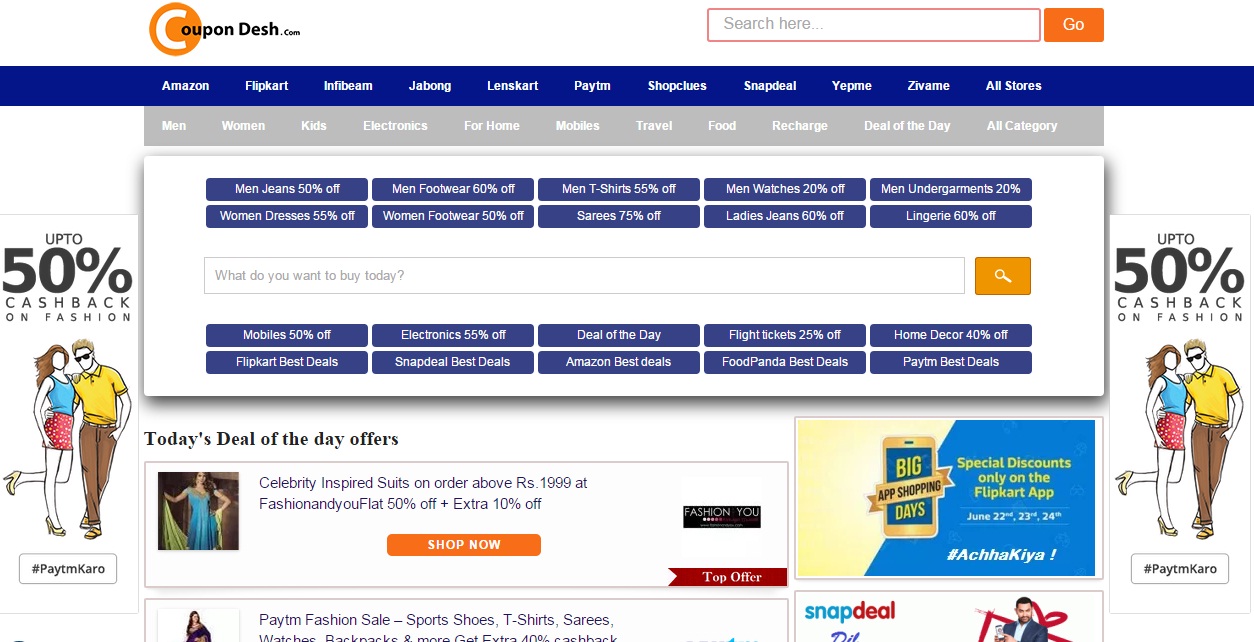
Task: Click Paytm Best Deals tag
Action: pos(951,362)
